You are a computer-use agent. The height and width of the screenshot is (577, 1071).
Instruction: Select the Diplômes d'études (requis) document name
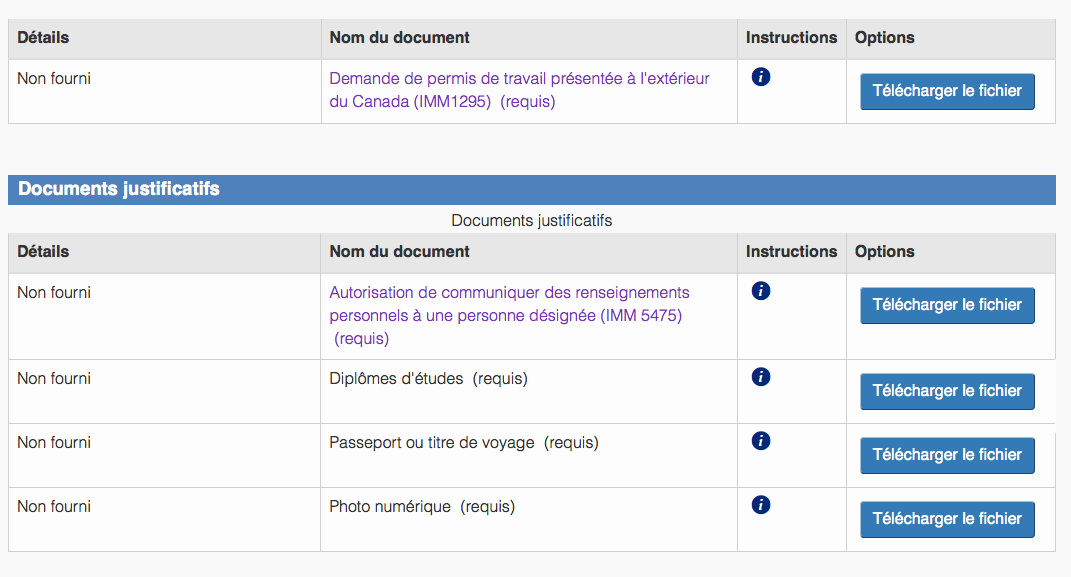tap(428, 378)
